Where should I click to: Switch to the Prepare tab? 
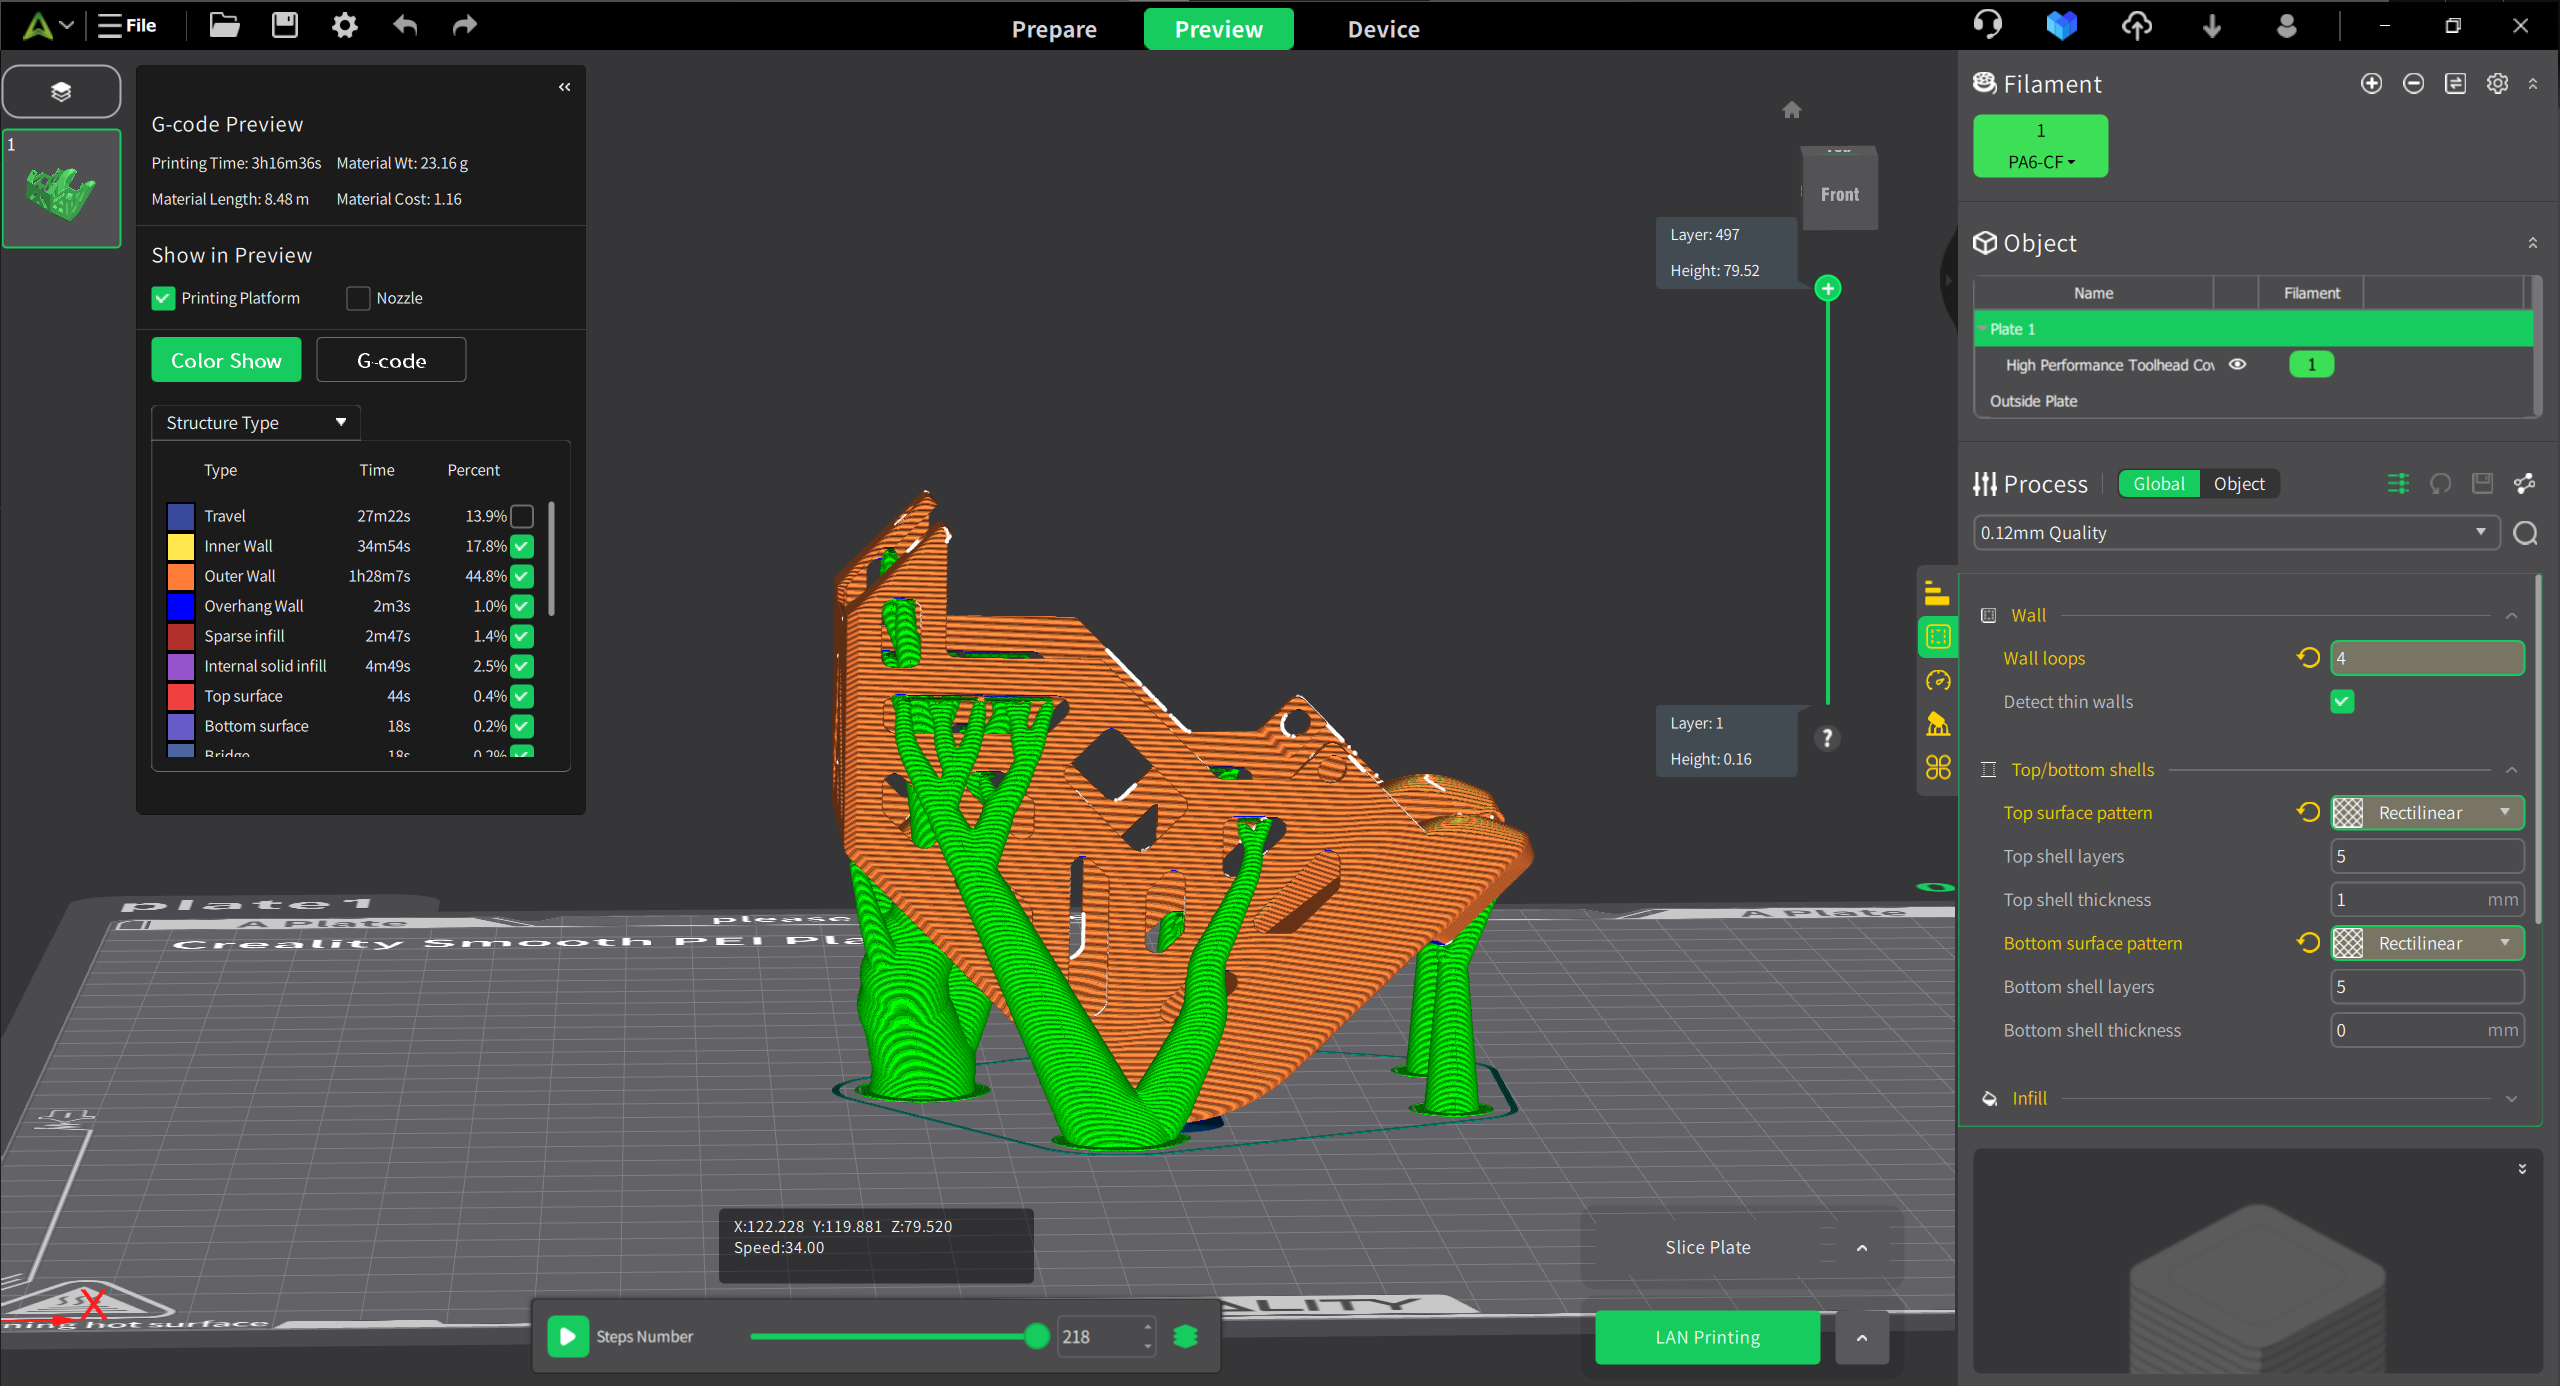(x=1054, y=29)
